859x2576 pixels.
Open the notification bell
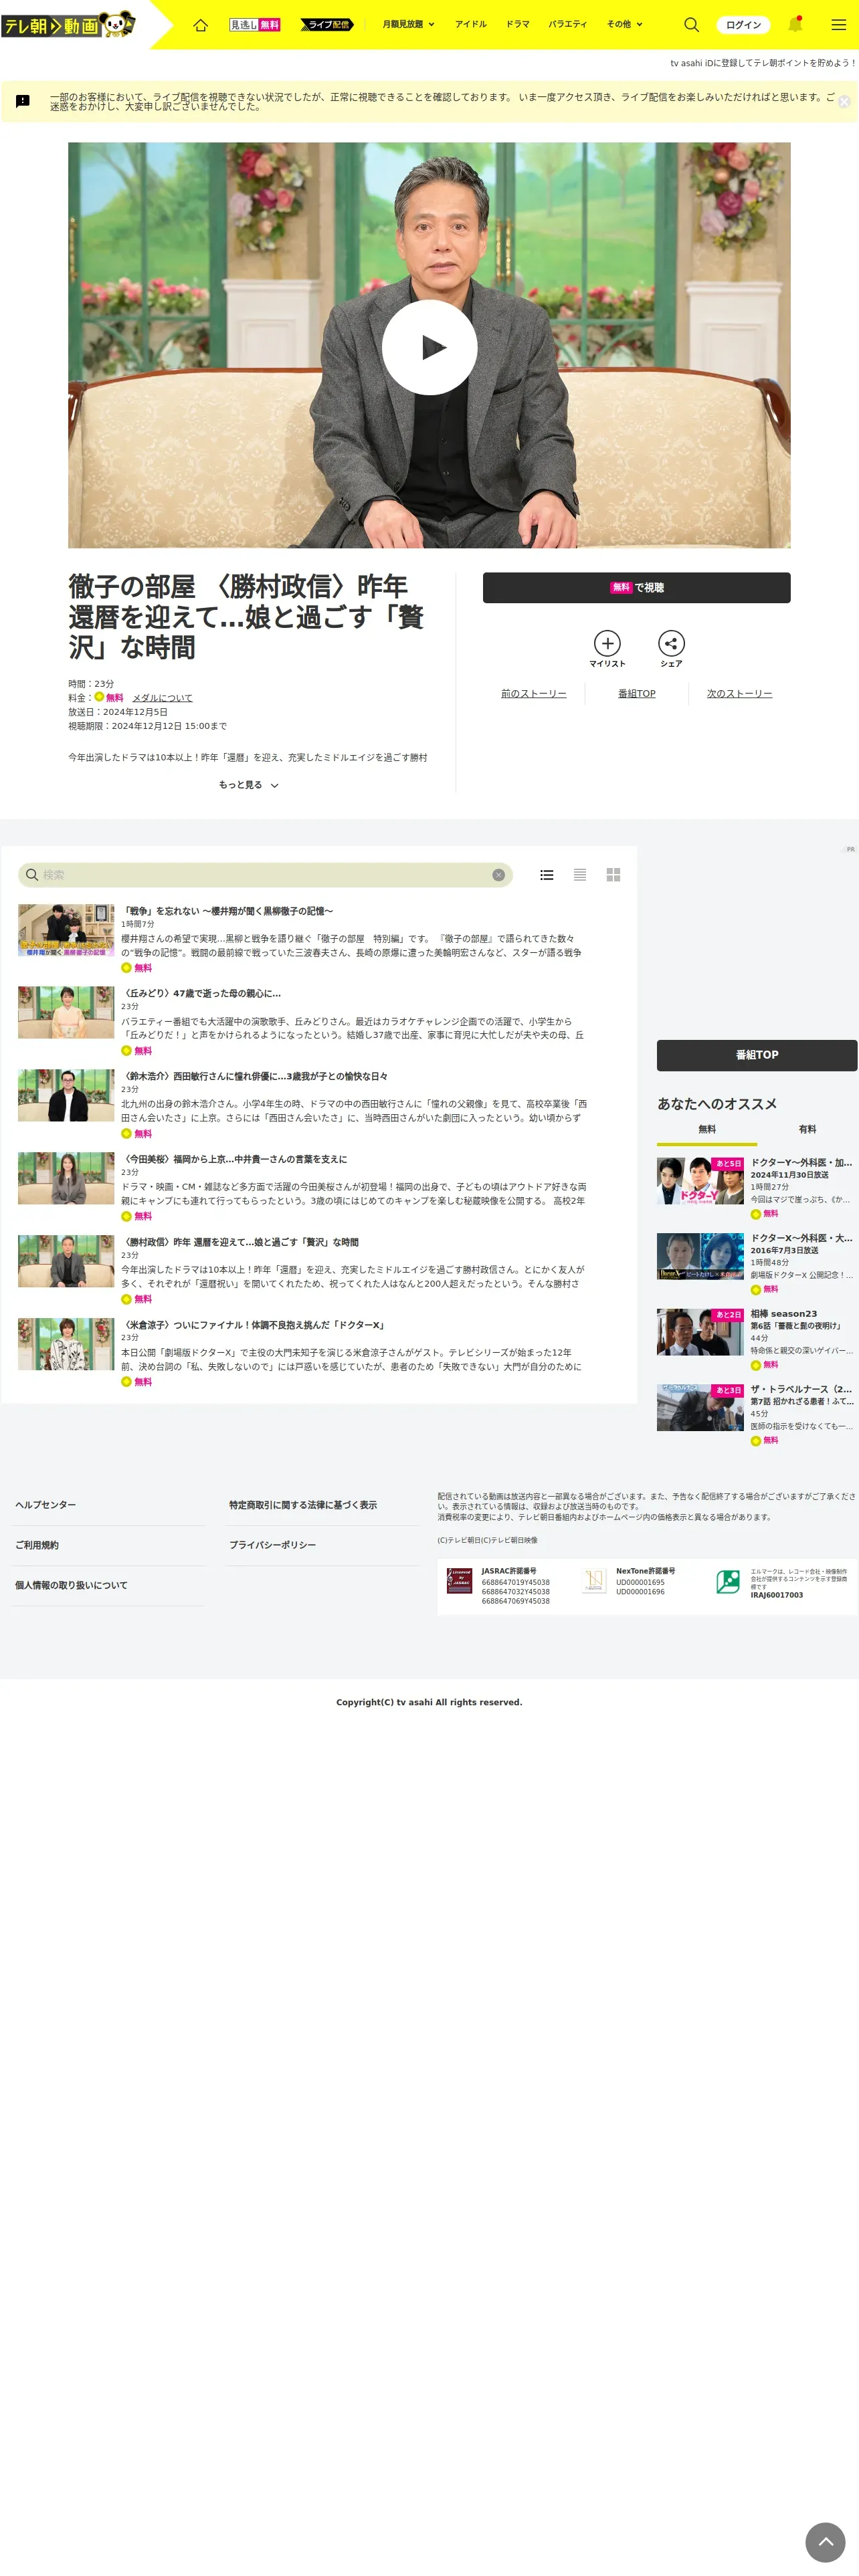795,24
